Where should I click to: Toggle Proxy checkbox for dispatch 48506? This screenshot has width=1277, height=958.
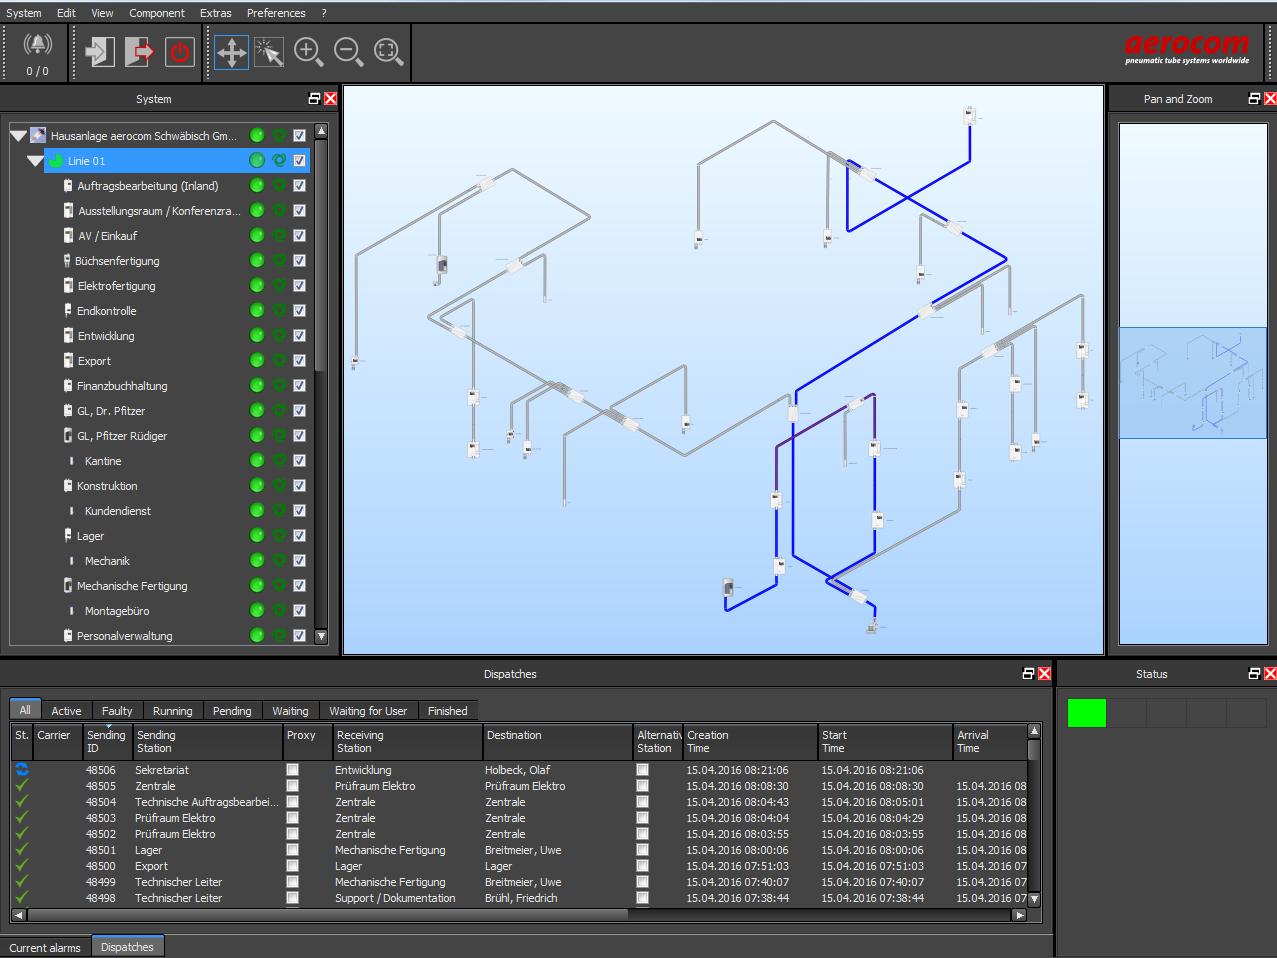[292, 770]
